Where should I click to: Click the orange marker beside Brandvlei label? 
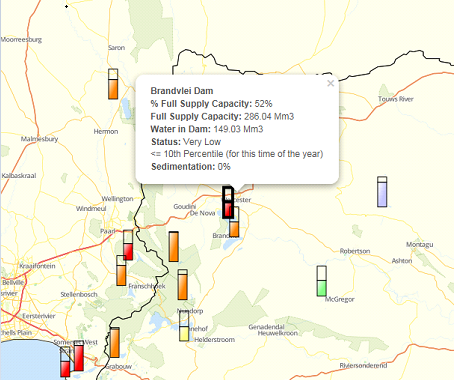[234, 222]
